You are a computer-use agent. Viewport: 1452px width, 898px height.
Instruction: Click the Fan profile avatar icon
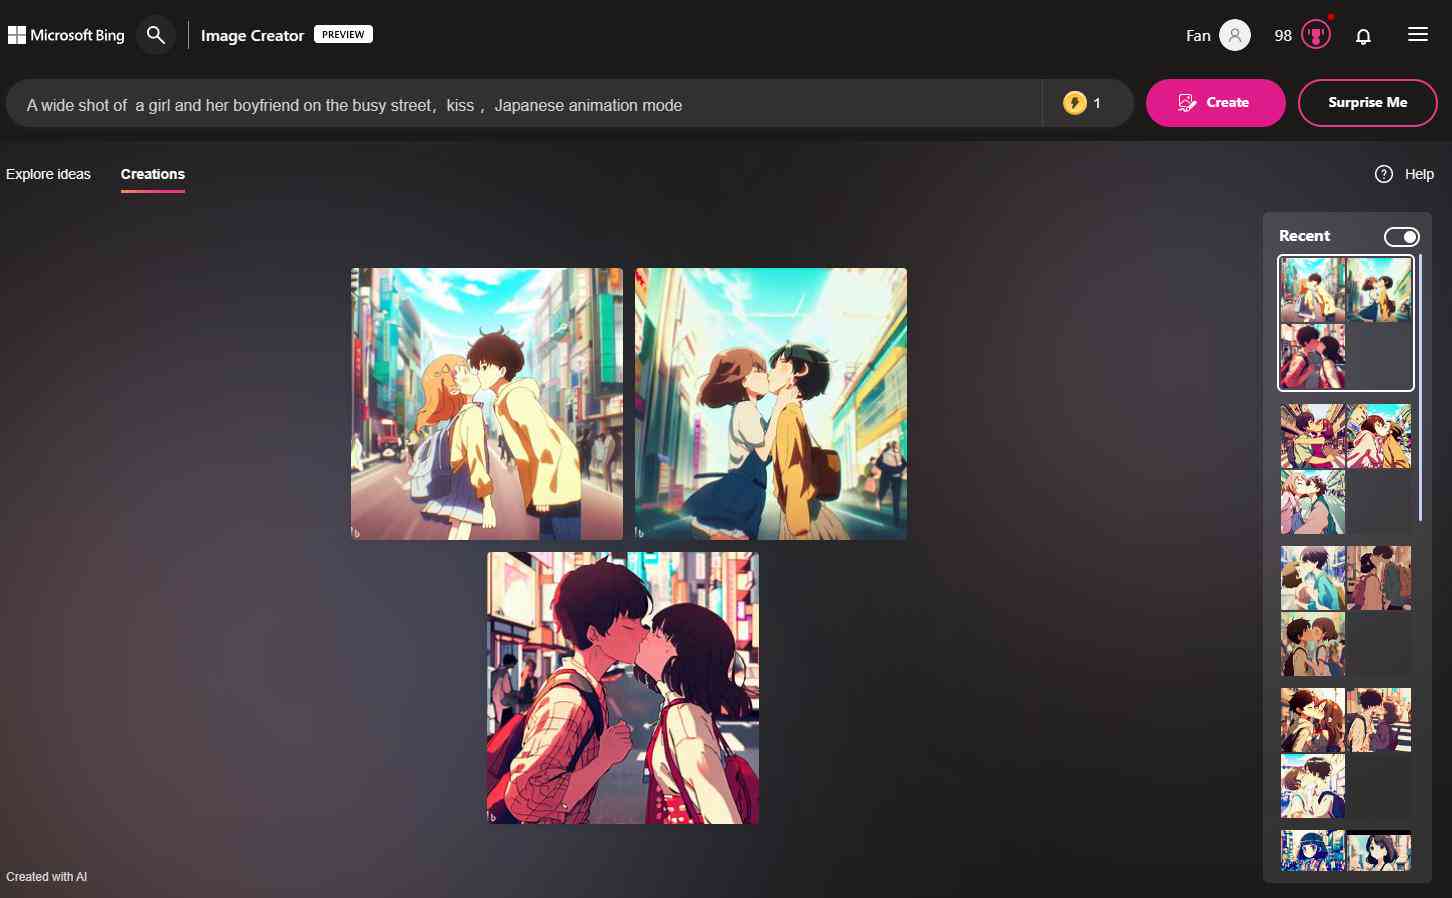1235,35
